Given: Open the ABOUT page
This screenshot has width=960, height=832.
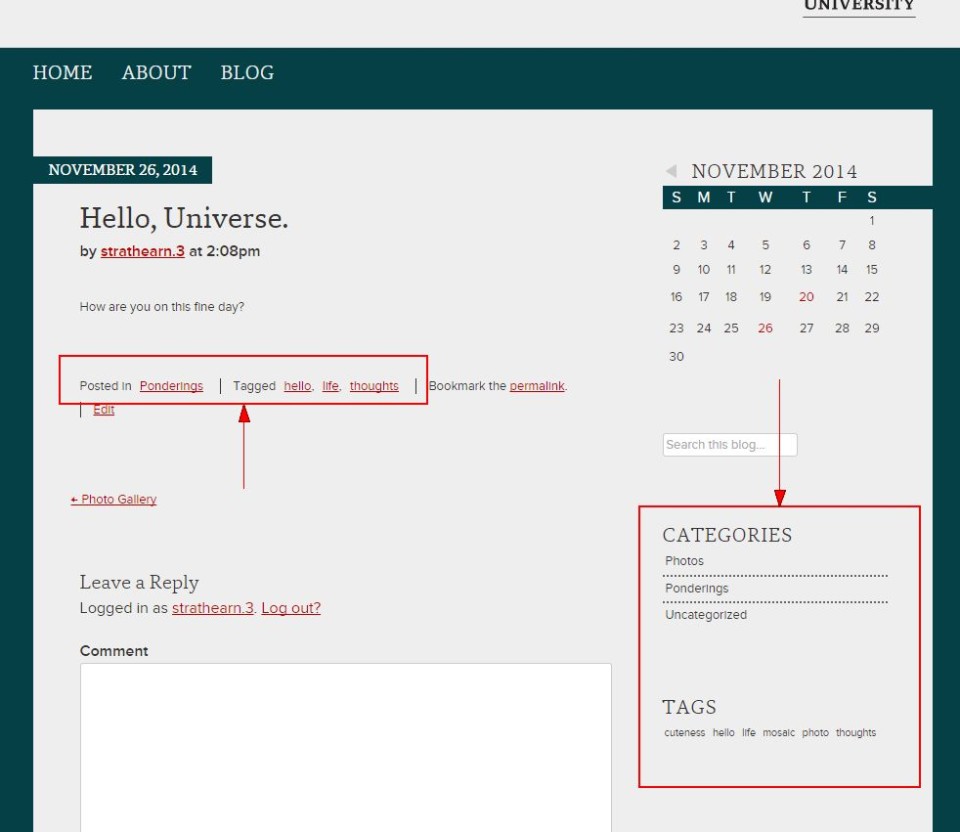Looking at the screenshot, I should click(x=156, y=72).
